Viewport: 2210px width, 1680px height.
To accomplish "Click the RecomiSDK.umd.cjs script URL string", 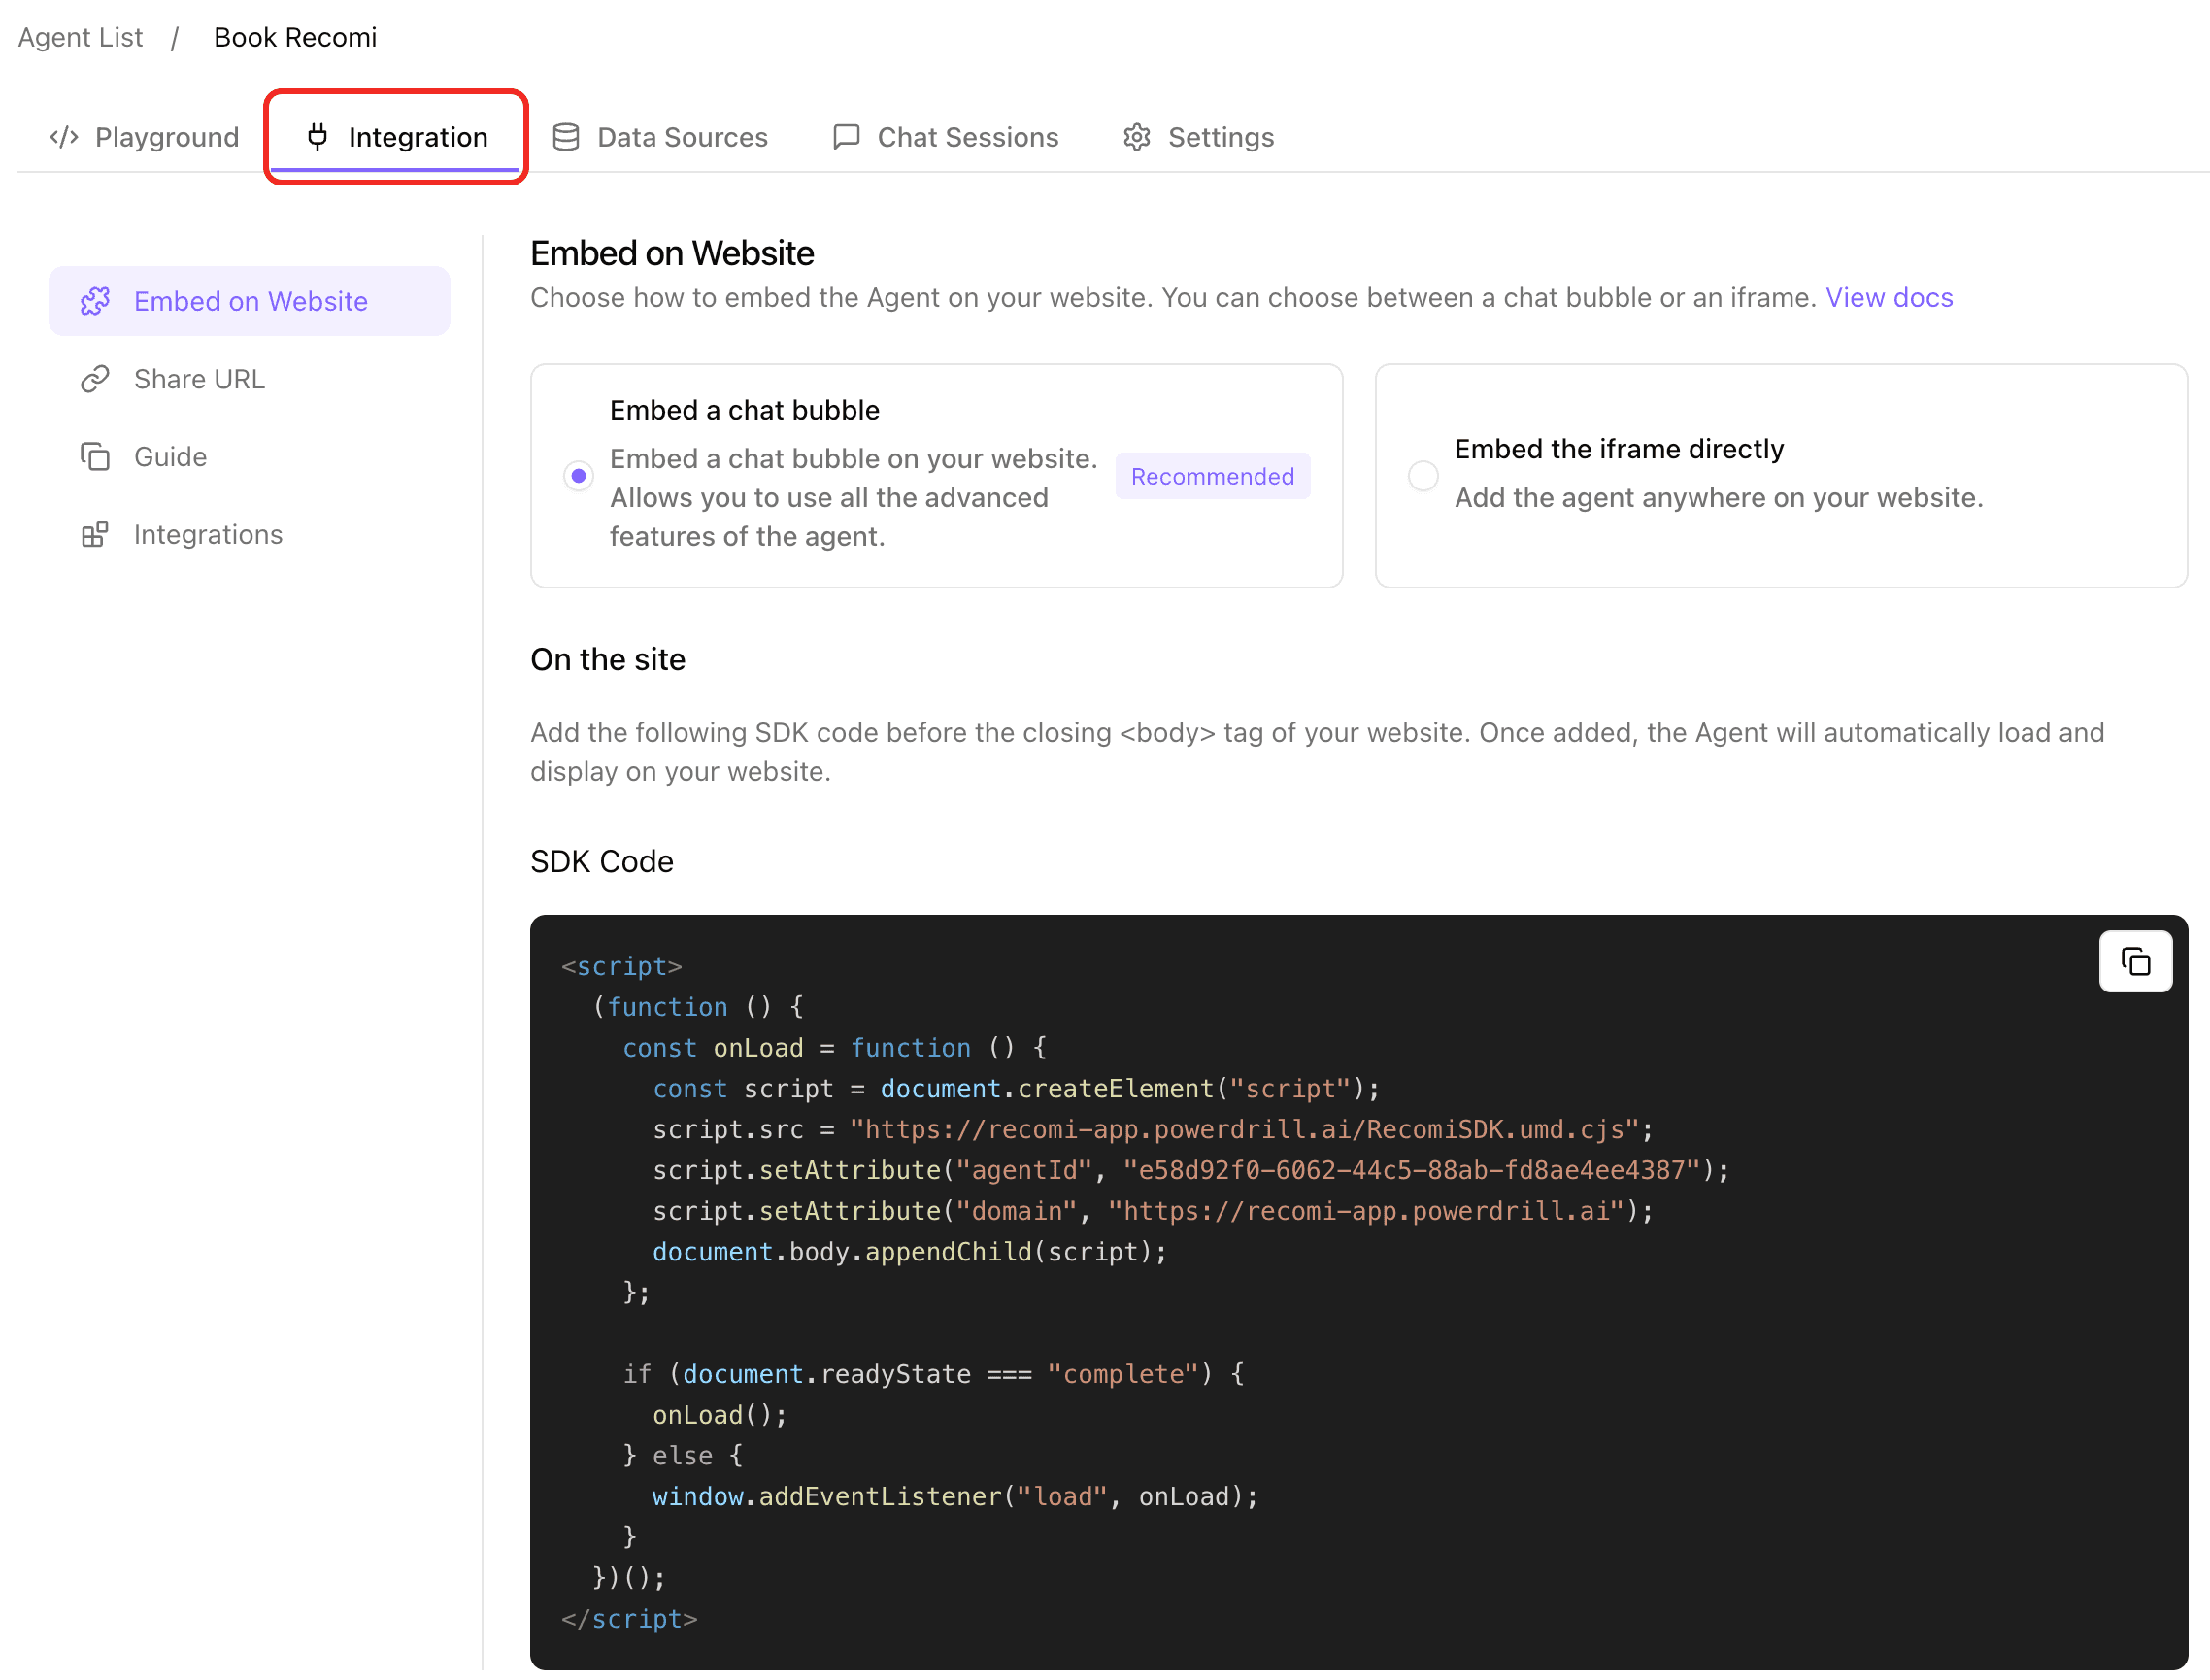I will [x=1244, y=1129].
